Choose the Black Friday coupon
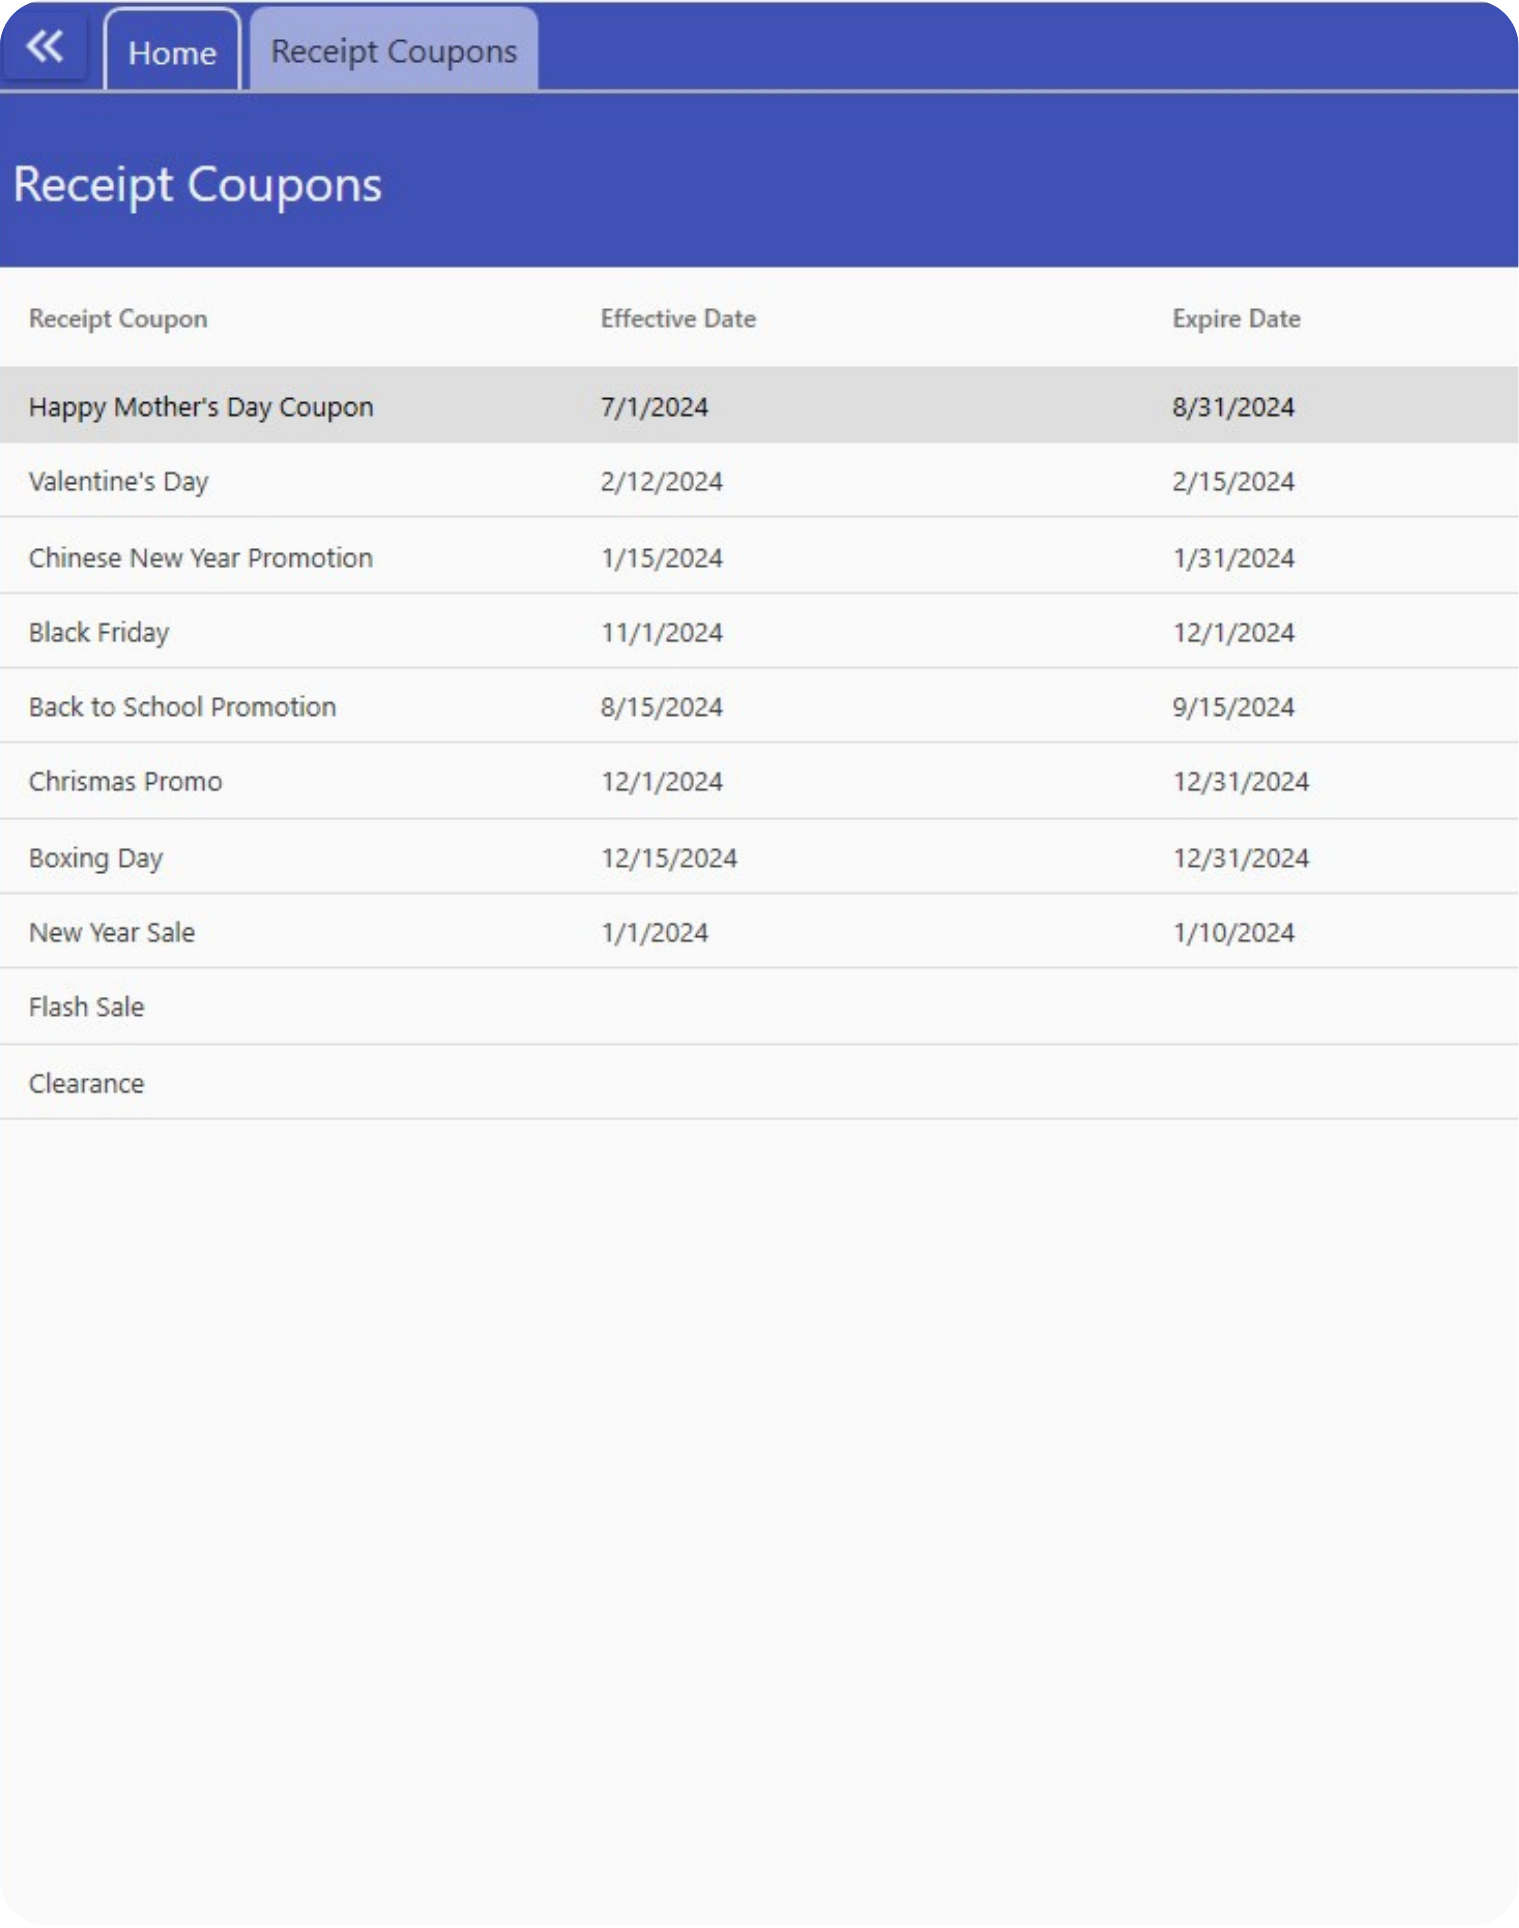 tap(99, 633)
